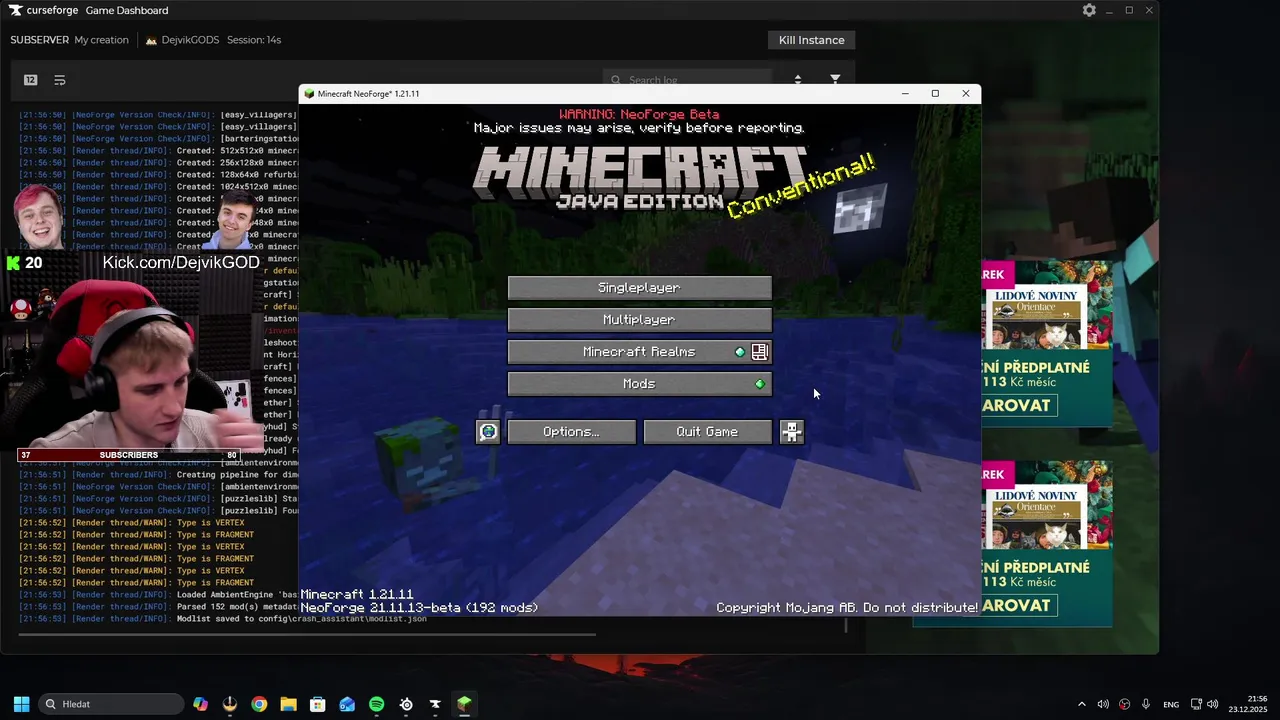
Task: Click the red tray icon beside microphone
Action: [x=1125, y=704]
